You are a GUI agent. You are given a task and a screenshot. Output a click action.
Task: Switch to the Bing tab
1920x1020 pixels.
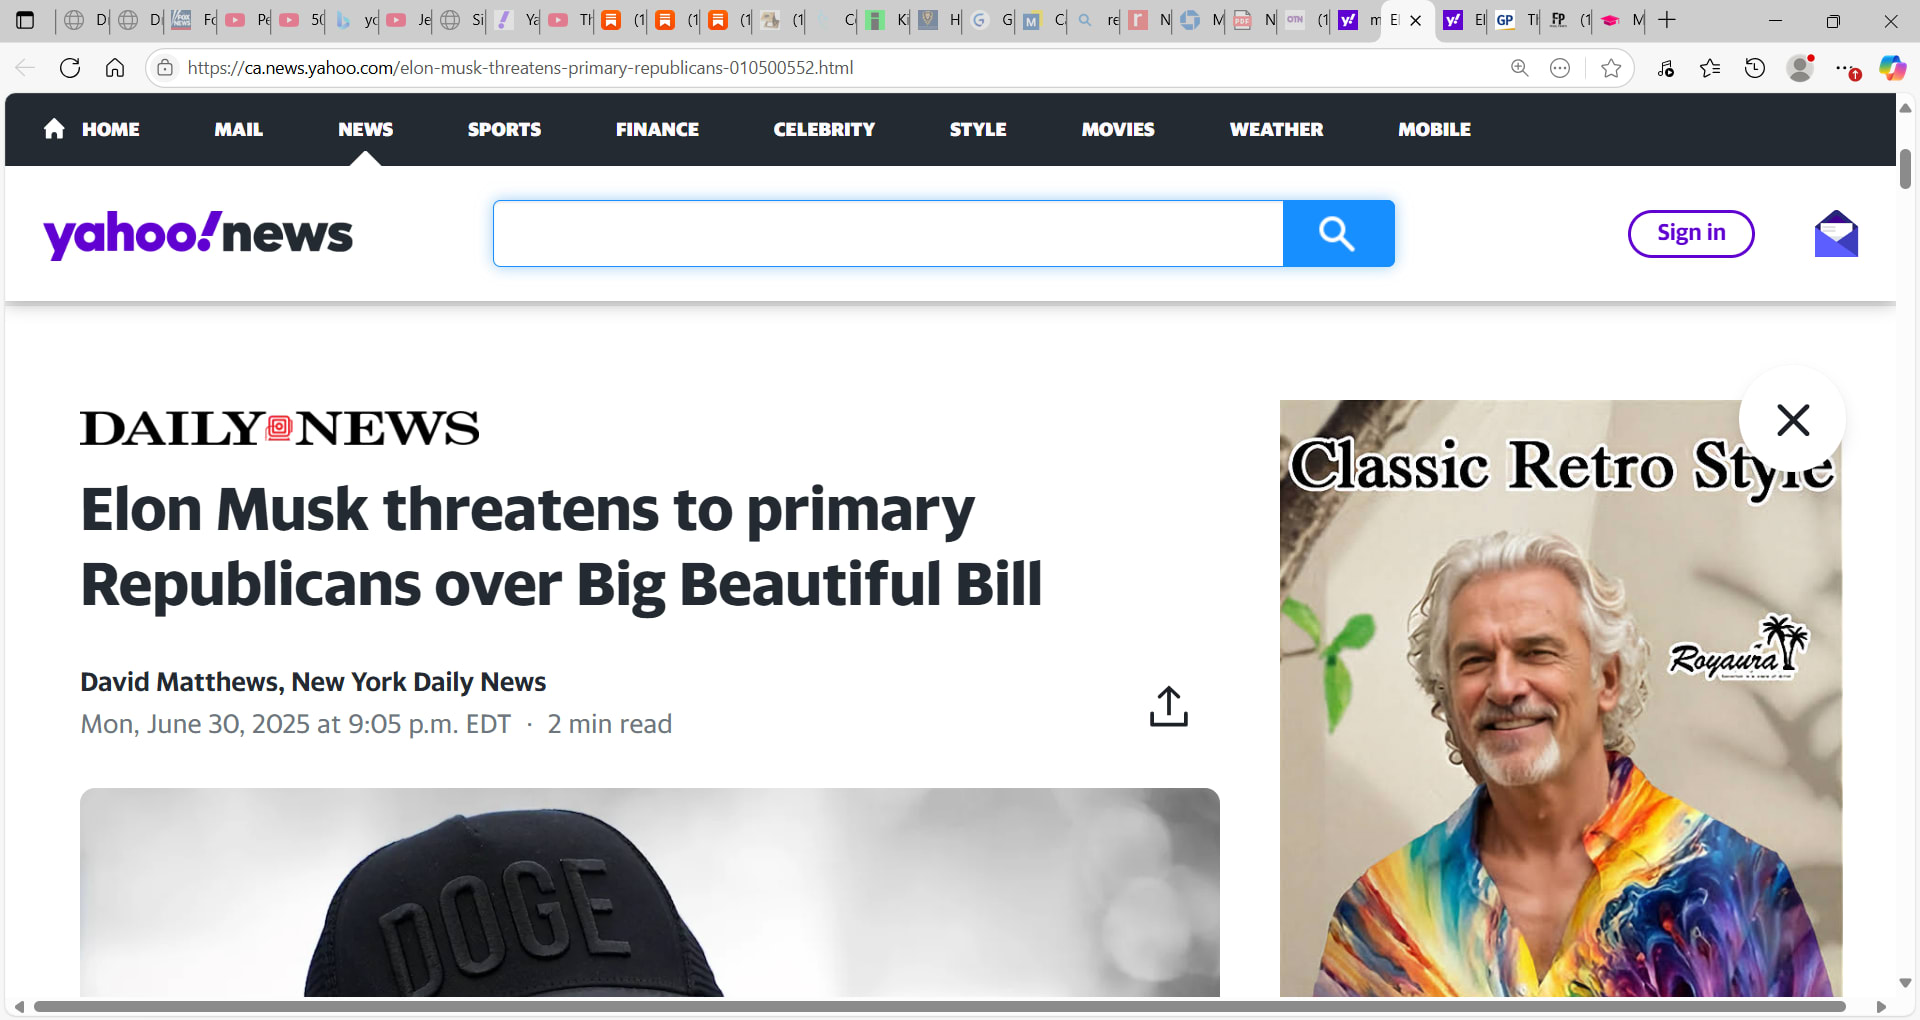pyautogui.click(x=355, y=20)
